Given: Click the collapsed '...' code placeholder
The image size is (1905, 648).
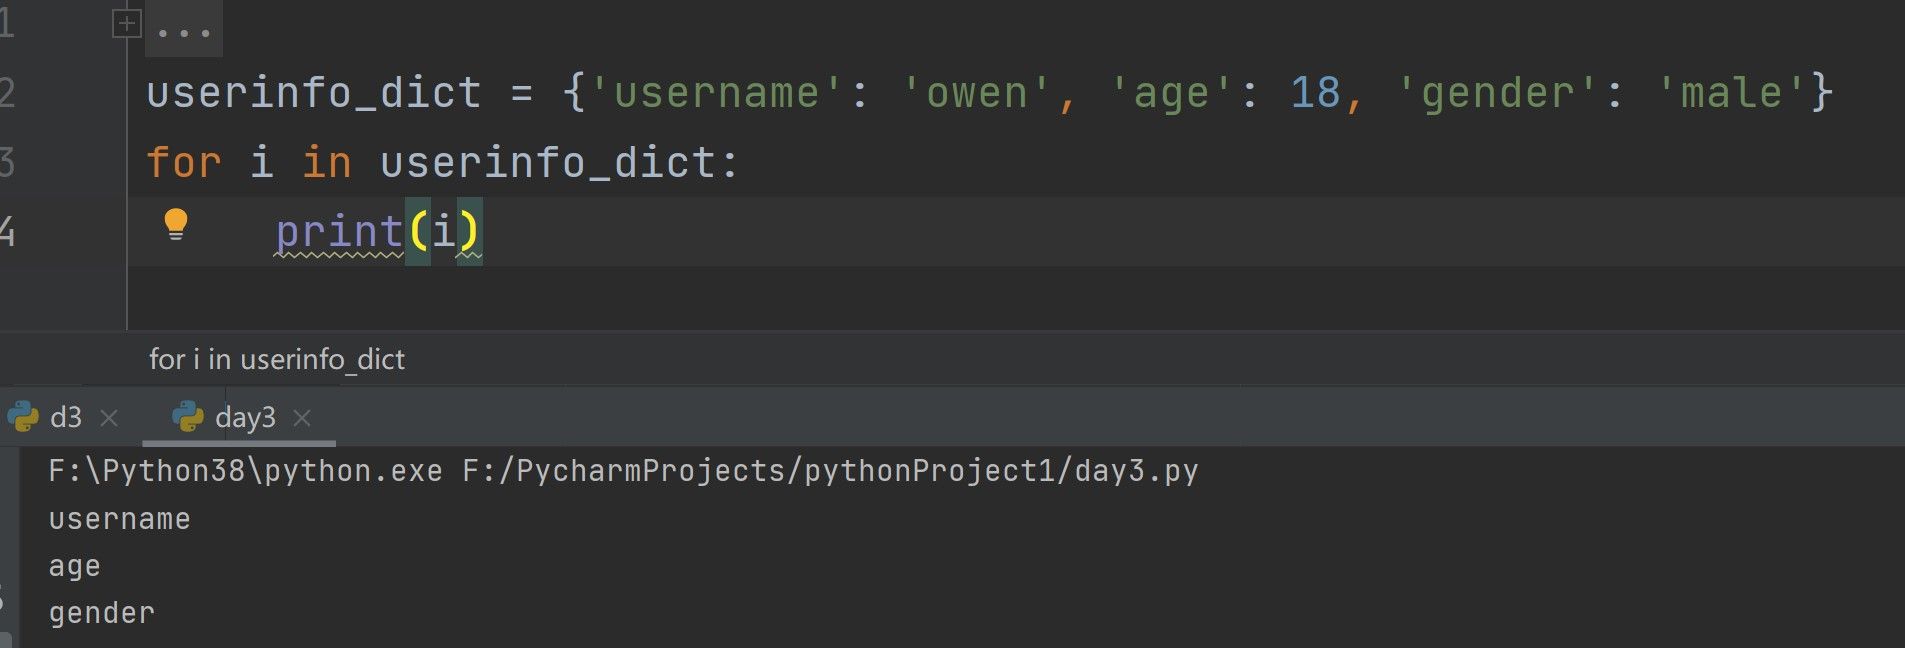Looking at the screenshot, I should [x=184, y=31].
